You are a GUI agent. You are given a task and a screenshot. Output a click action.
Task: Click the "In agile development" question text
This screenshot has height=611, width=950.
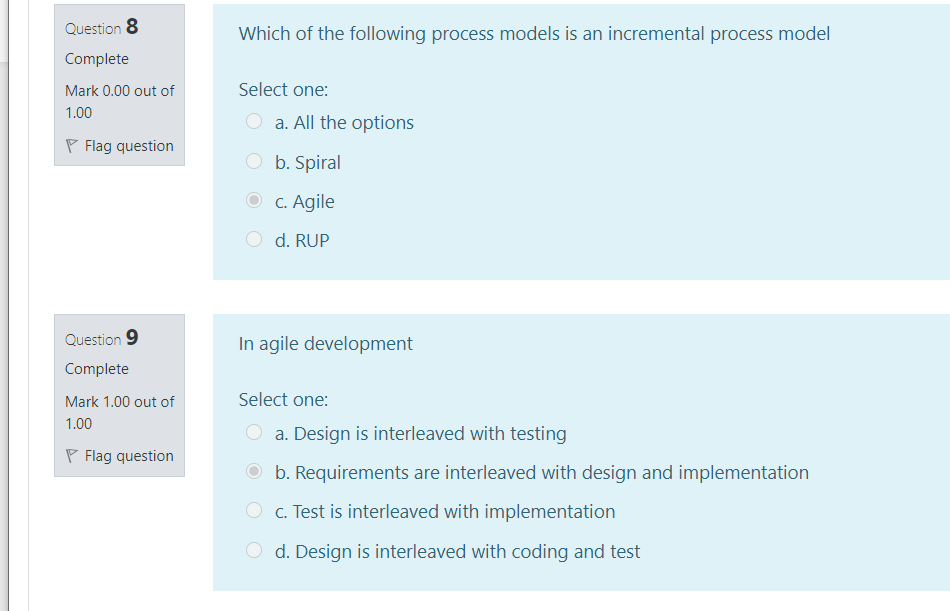click(325, 344)
